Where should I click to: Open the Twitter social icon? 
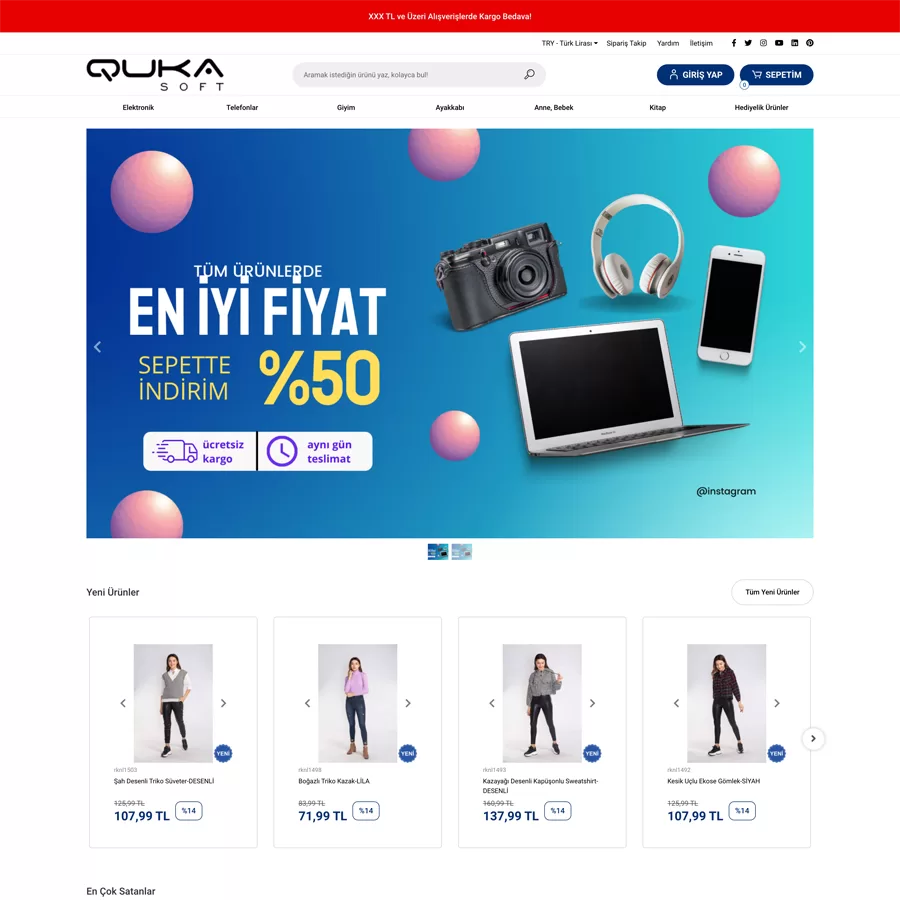coord(748,43)
